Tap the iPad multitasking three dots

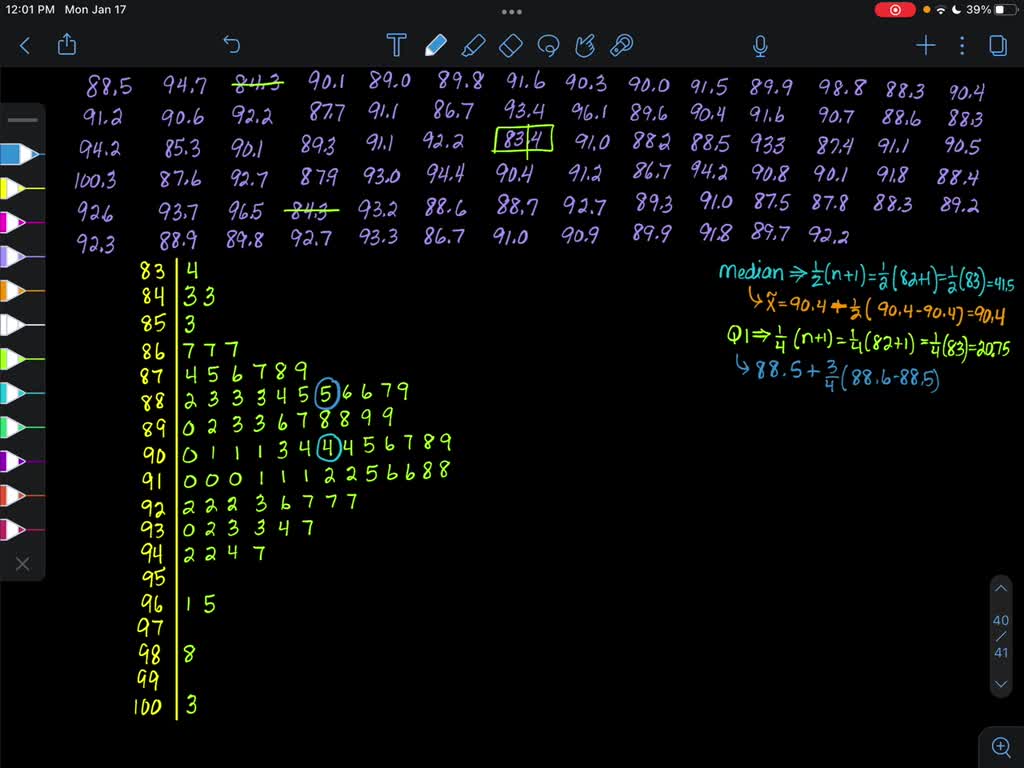point(512,12)
